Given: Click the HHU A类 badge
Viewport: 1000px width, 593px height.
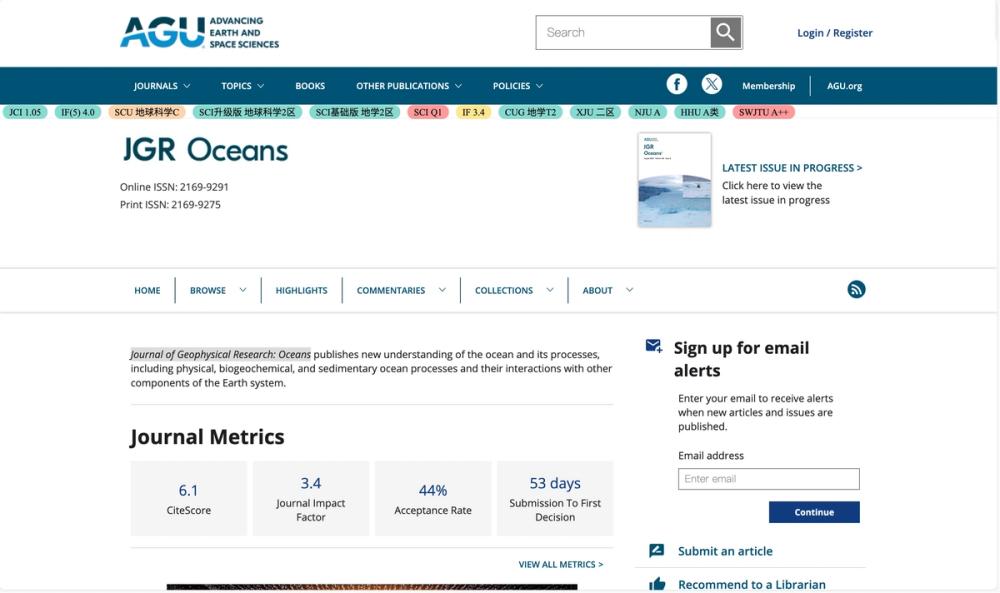Looking at the screenshot, I should coord(699,112).
